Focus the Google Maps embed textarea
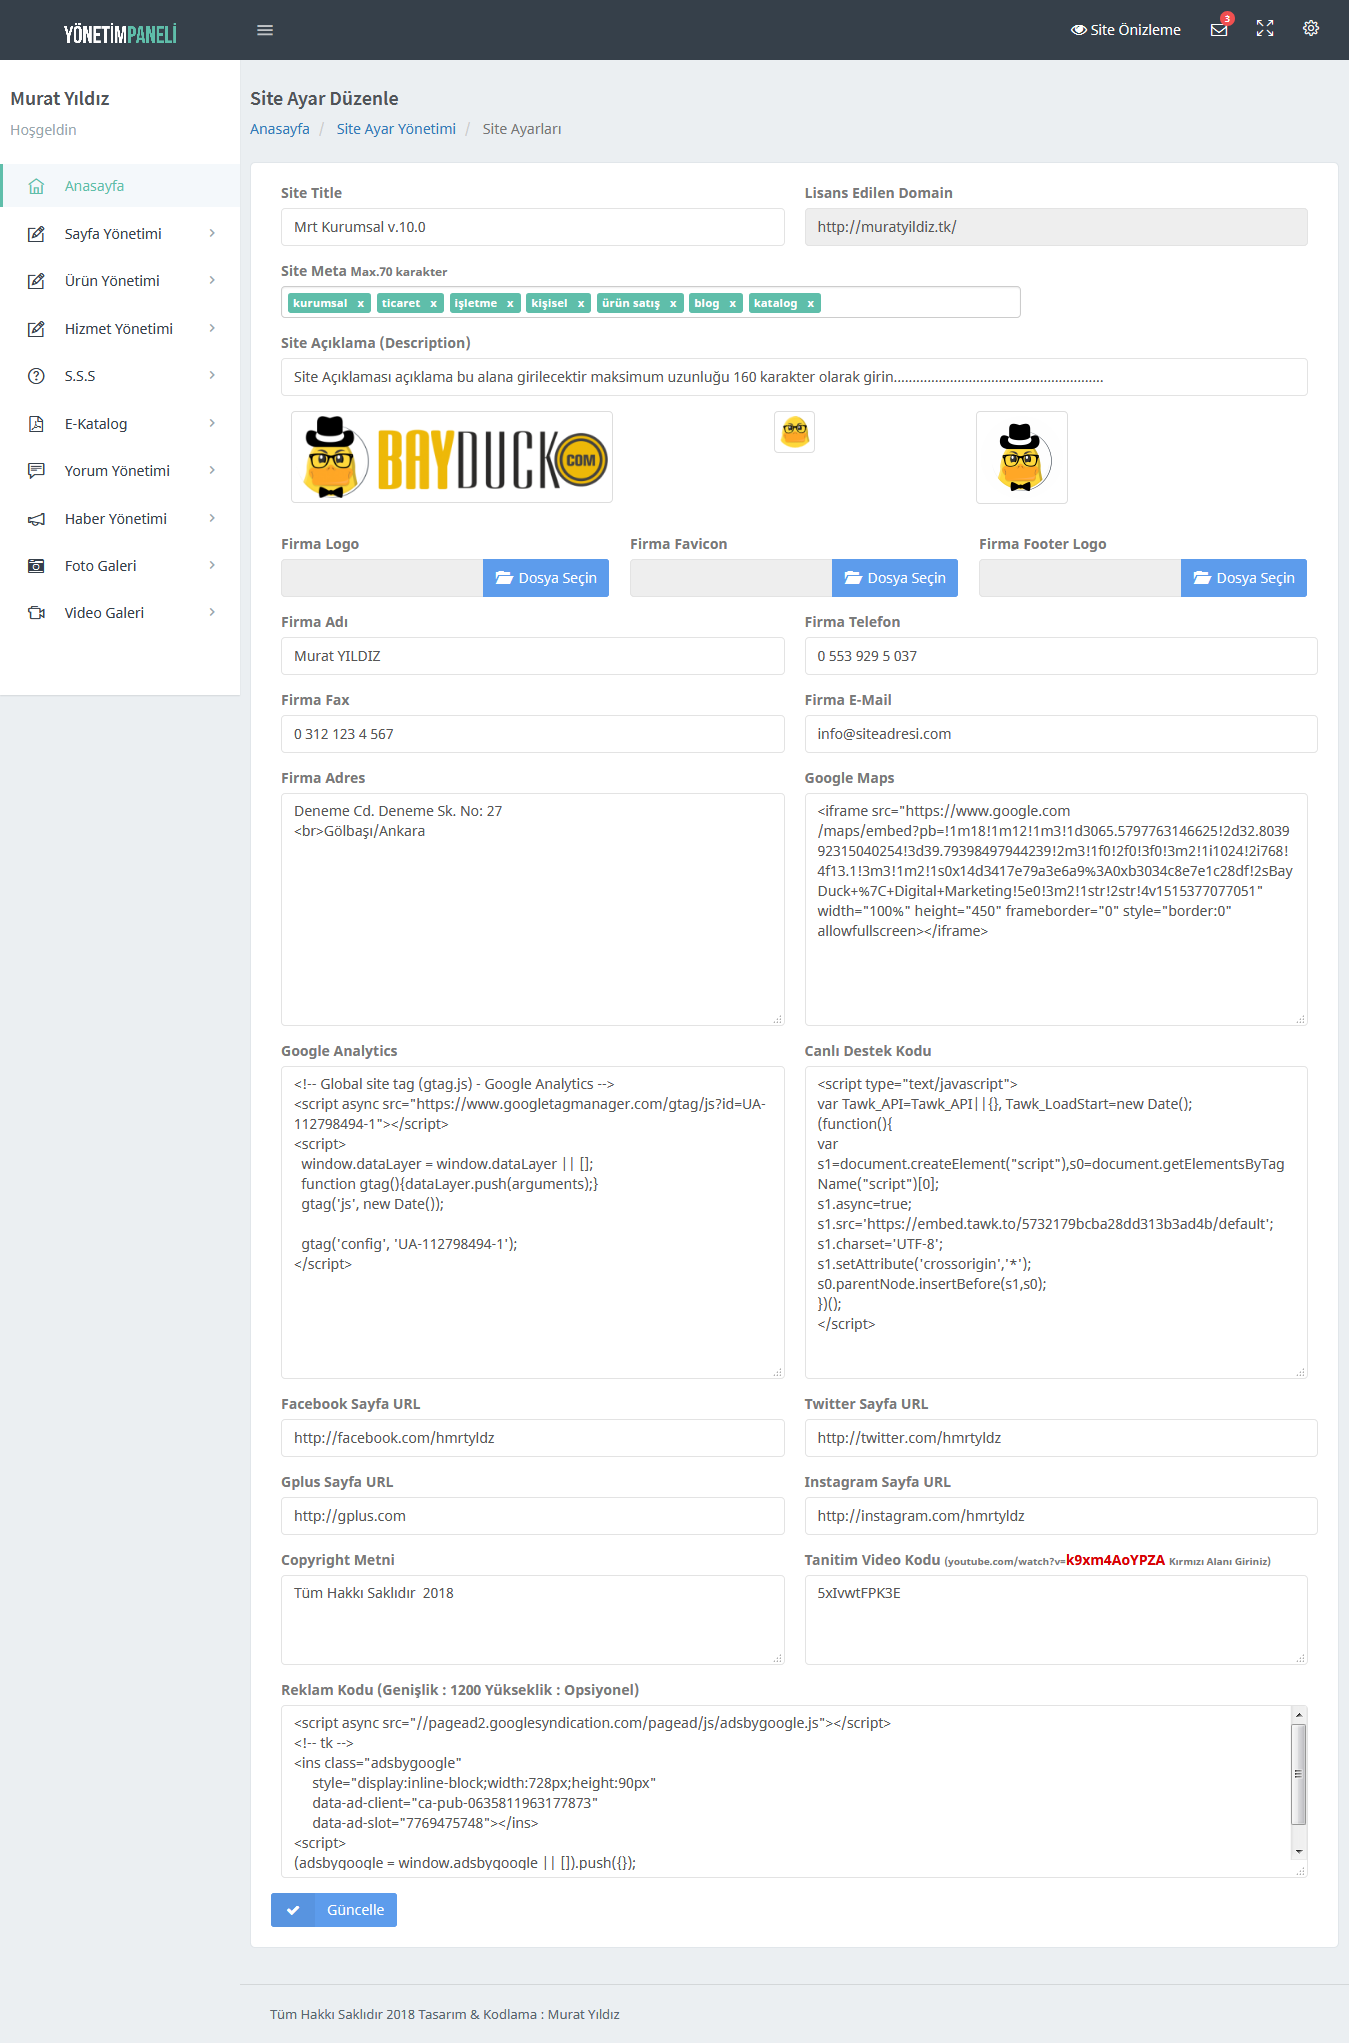 tap(1056, 909)
